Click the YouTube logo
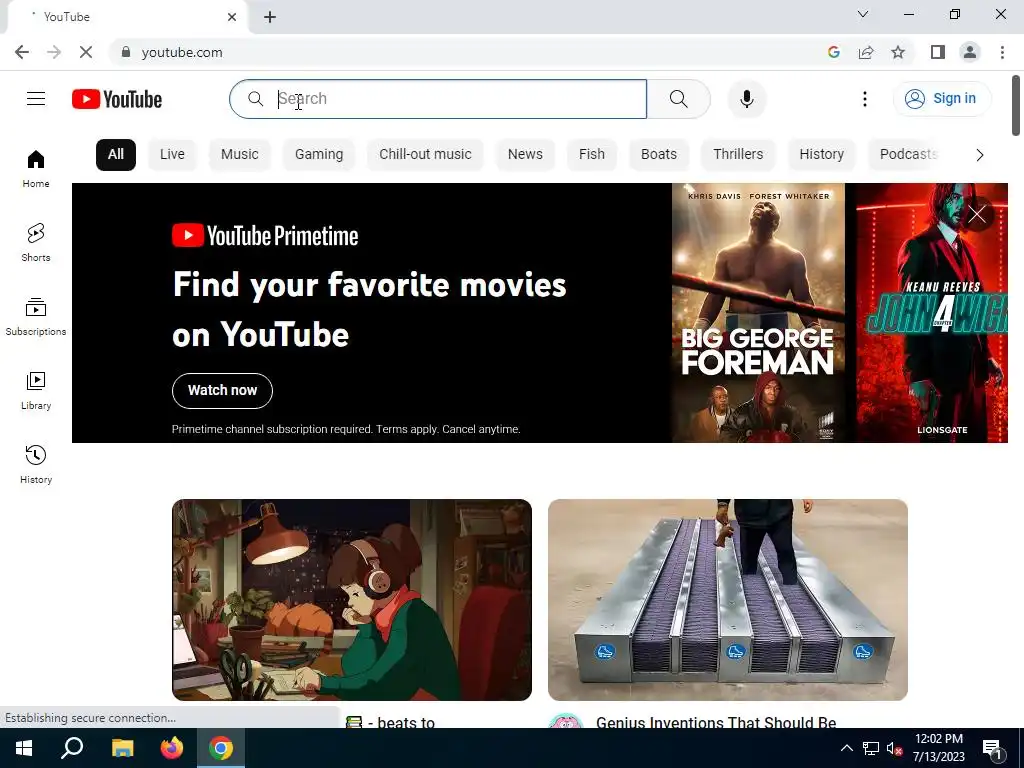The image size is (1024, 768). (x=117, y=99)
